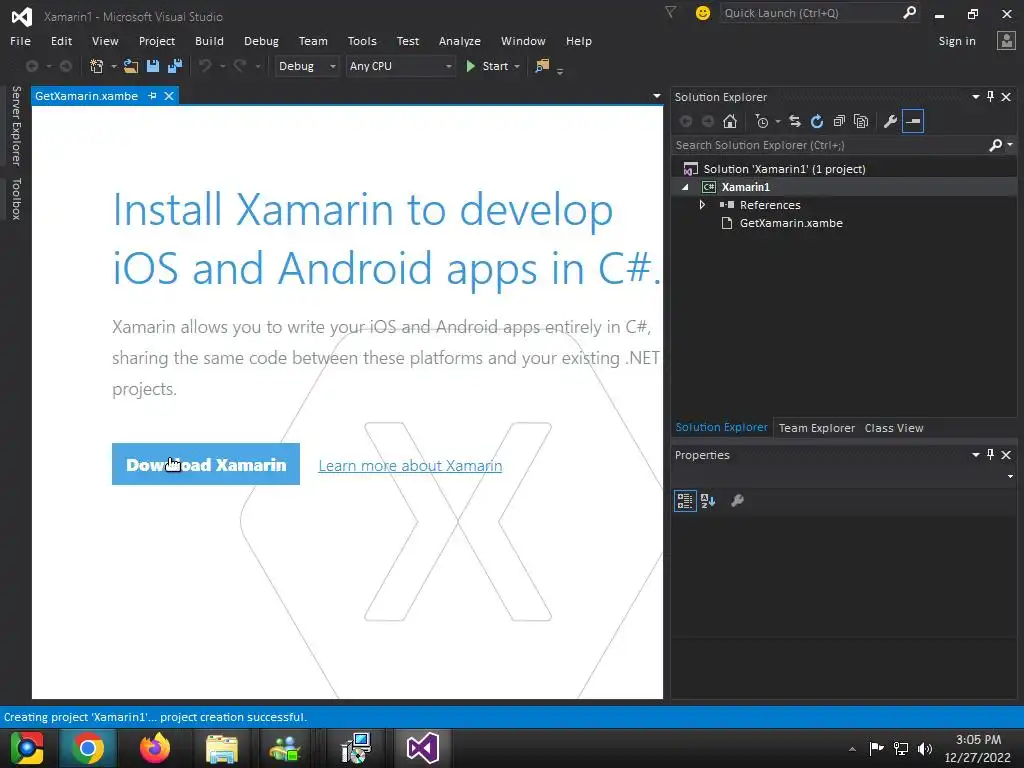Open the Build menu

pos(209,41)
